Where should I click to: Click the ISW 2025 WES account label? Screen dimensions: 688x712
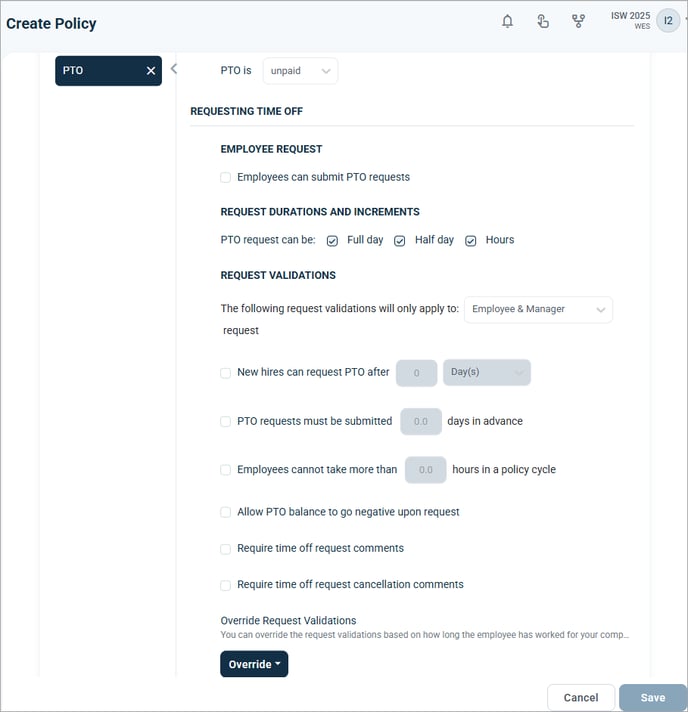tap(630, 20)
